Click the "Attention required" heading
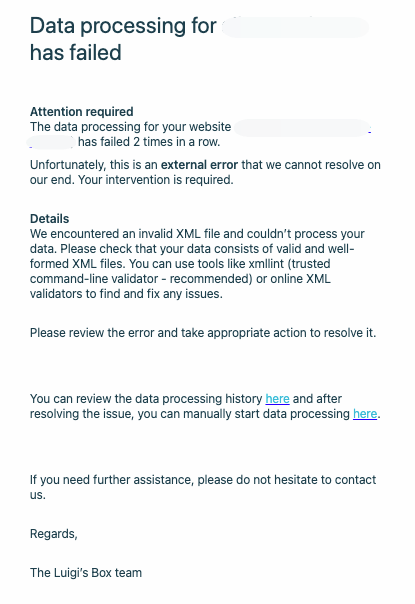 [82, 112]
